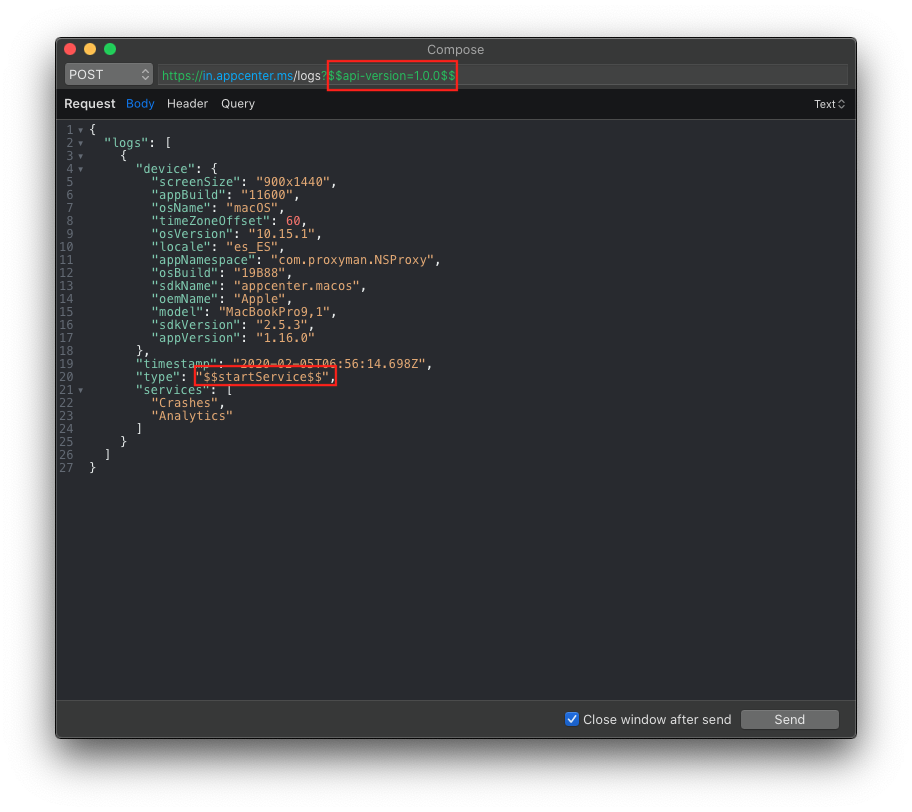Click the highlighted $$startService$$ value
This screenshot has height=812, width=912.
[264, 376]
